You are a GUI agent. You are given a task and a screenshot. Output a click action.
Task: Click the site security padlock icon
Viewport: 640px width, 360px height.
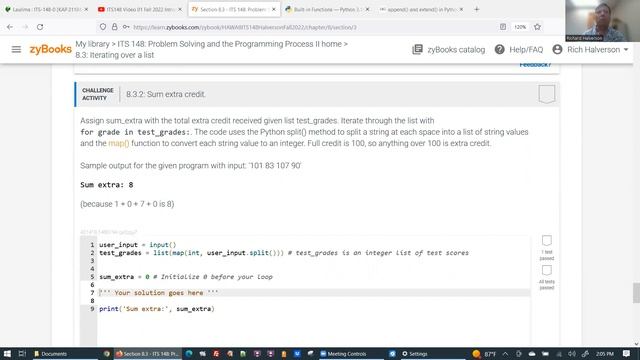click(x=115, y=27)
